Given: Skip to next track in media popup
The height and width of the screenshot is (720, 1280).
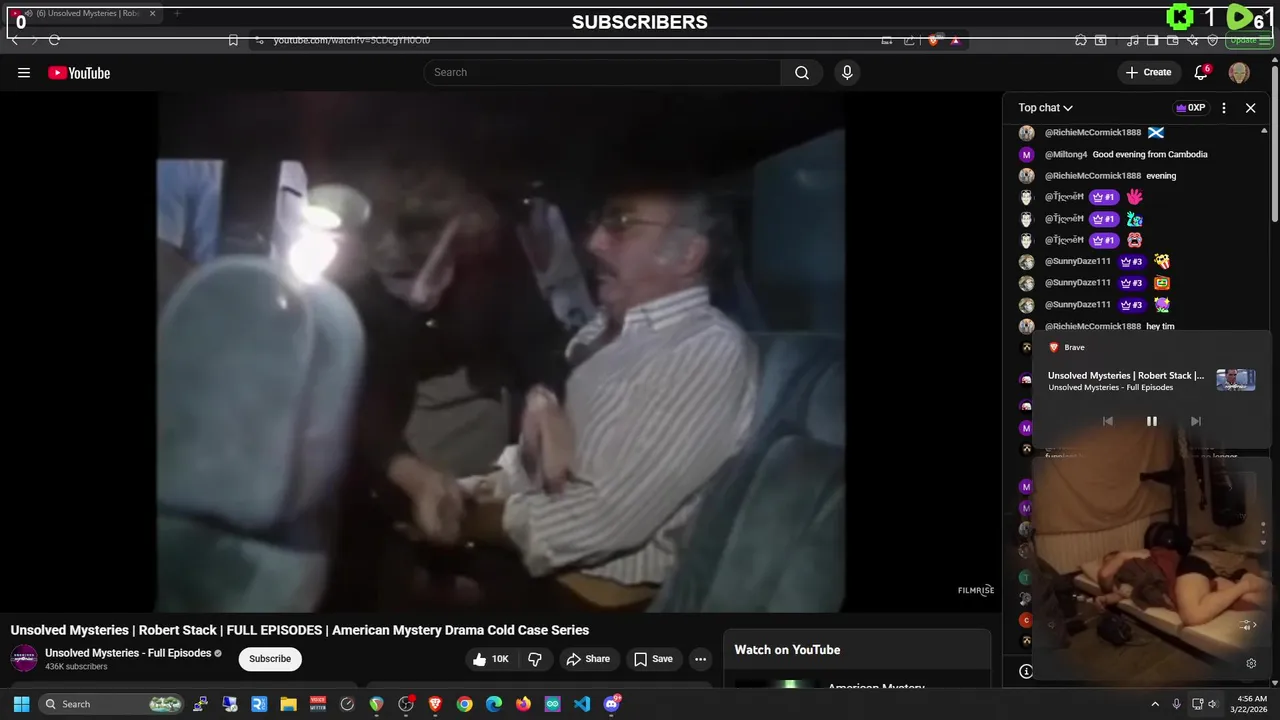Looking at the screenshot, I should [x=1195, y=421].
